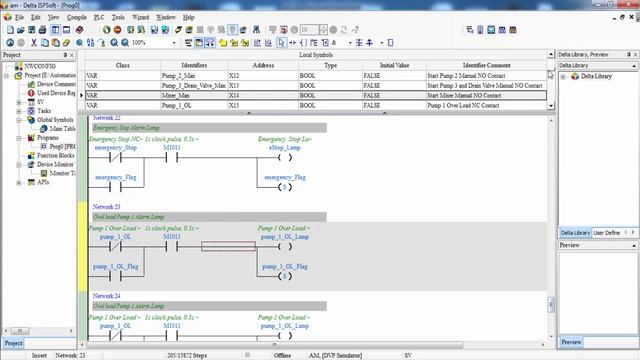The height and width of the screenshot is (360, 640).
Task: Click the Paste clipboard icon
Action: 56,42
